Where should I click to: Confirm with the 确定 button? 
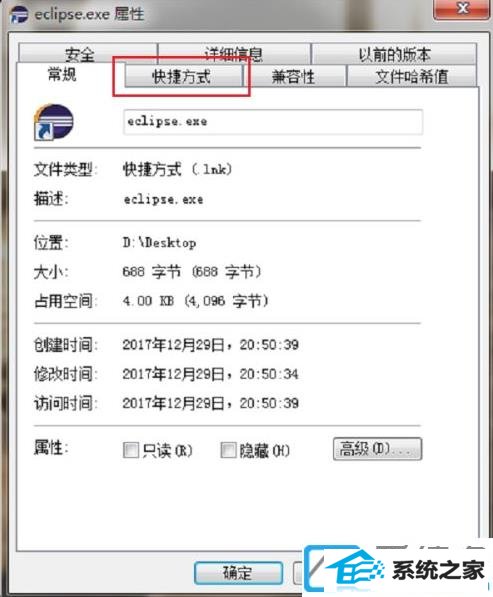coord(238,573)
